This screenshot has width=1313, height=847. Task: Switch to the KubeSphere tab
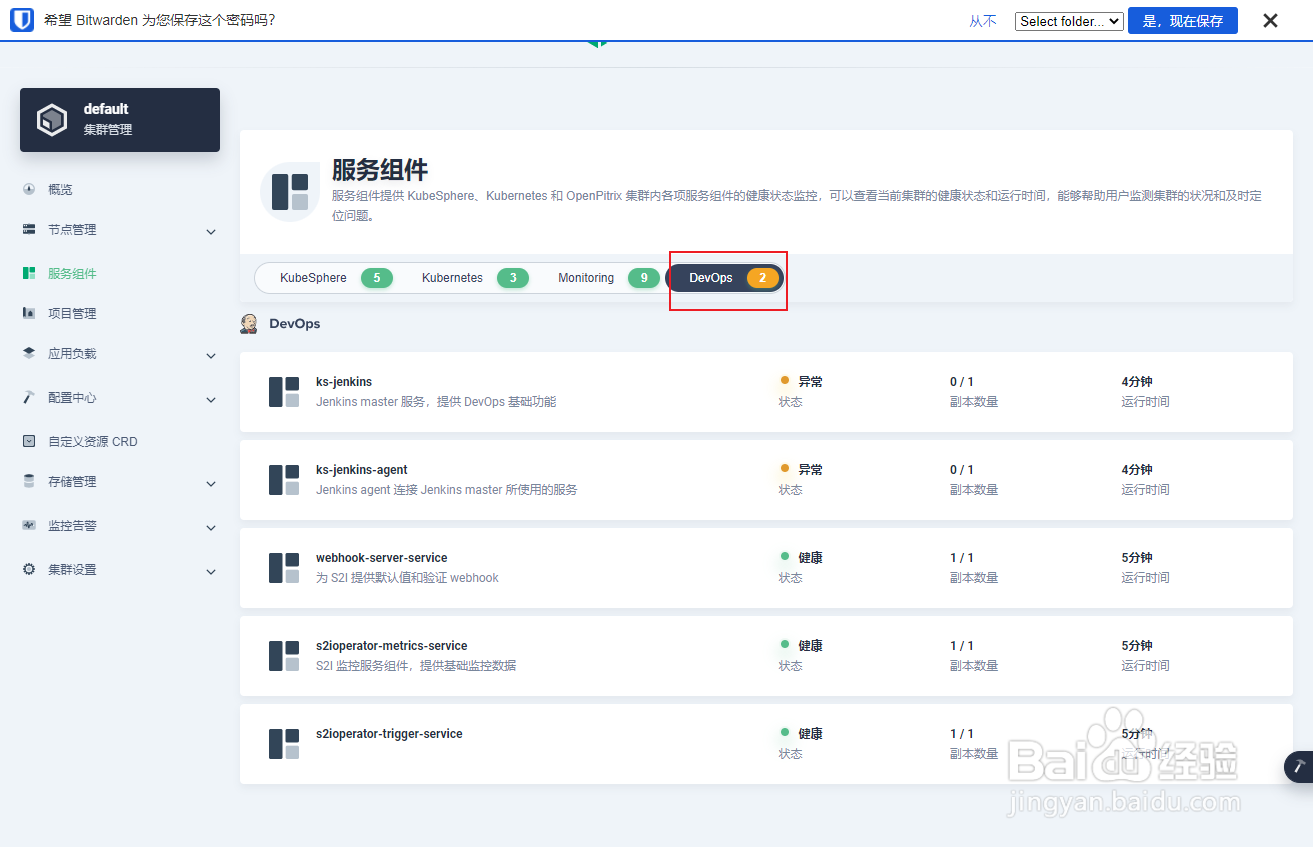tap(327, 278)
